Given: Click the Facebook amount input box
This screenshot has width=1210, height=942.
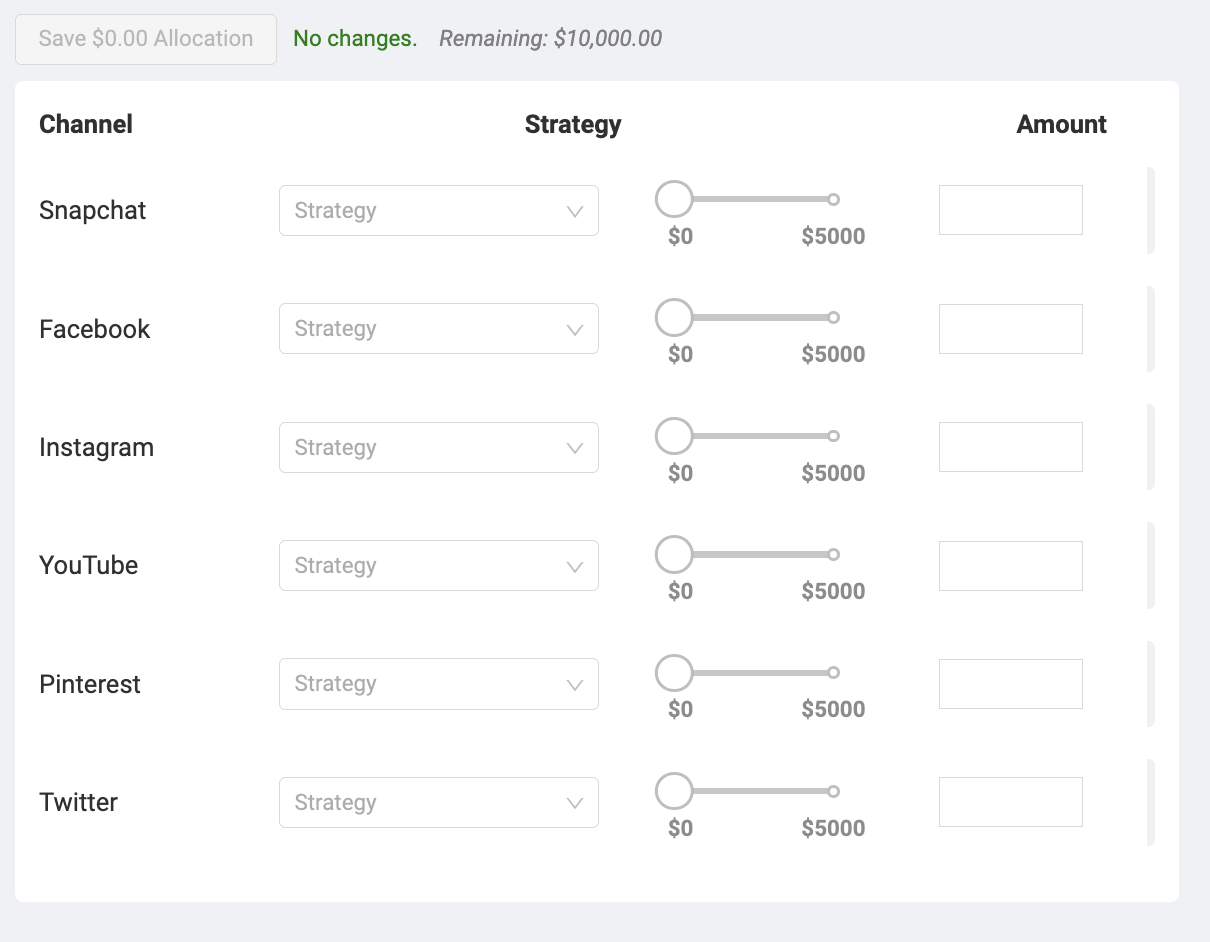Looking at the screenshot, I should click(1010, 329).
